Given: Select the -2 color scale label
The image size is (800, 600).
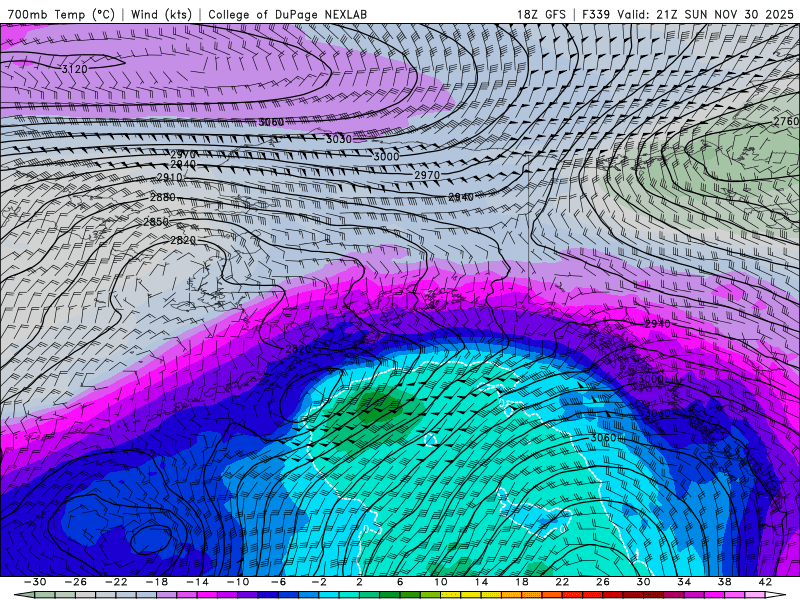Looking at the screenshot, I should [319, 582].
